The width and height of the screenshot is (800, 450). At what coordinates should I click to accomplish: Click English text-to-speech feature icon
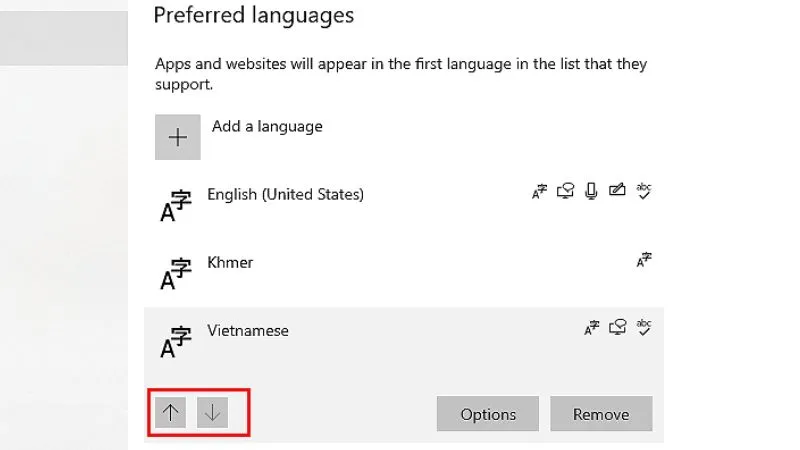pyautogui.click(x=566, y=190)
